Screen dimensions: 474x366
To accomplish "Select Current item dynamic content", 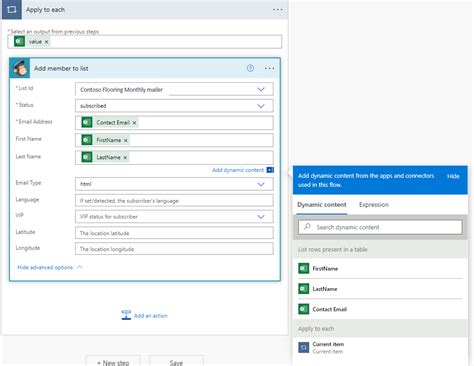I will 380,348.
